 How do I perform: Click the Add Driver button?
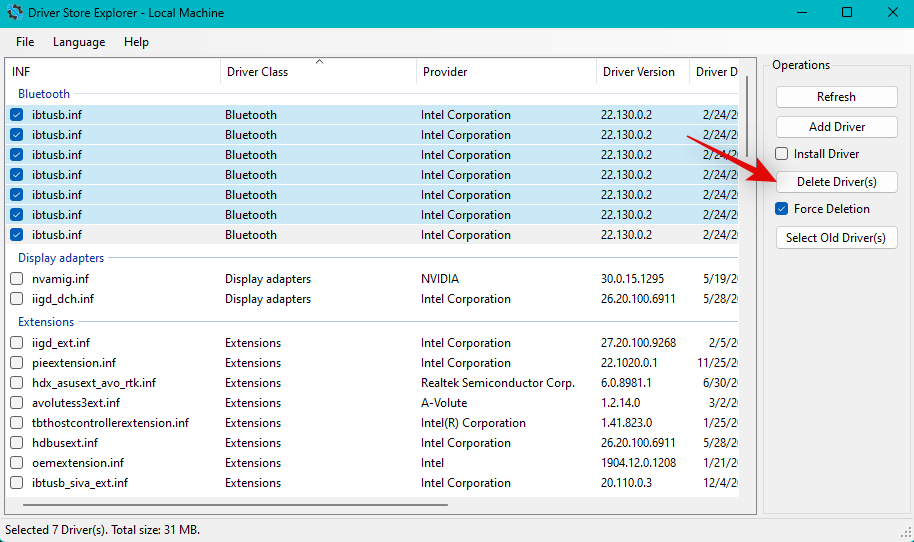(x=836, y=126)
